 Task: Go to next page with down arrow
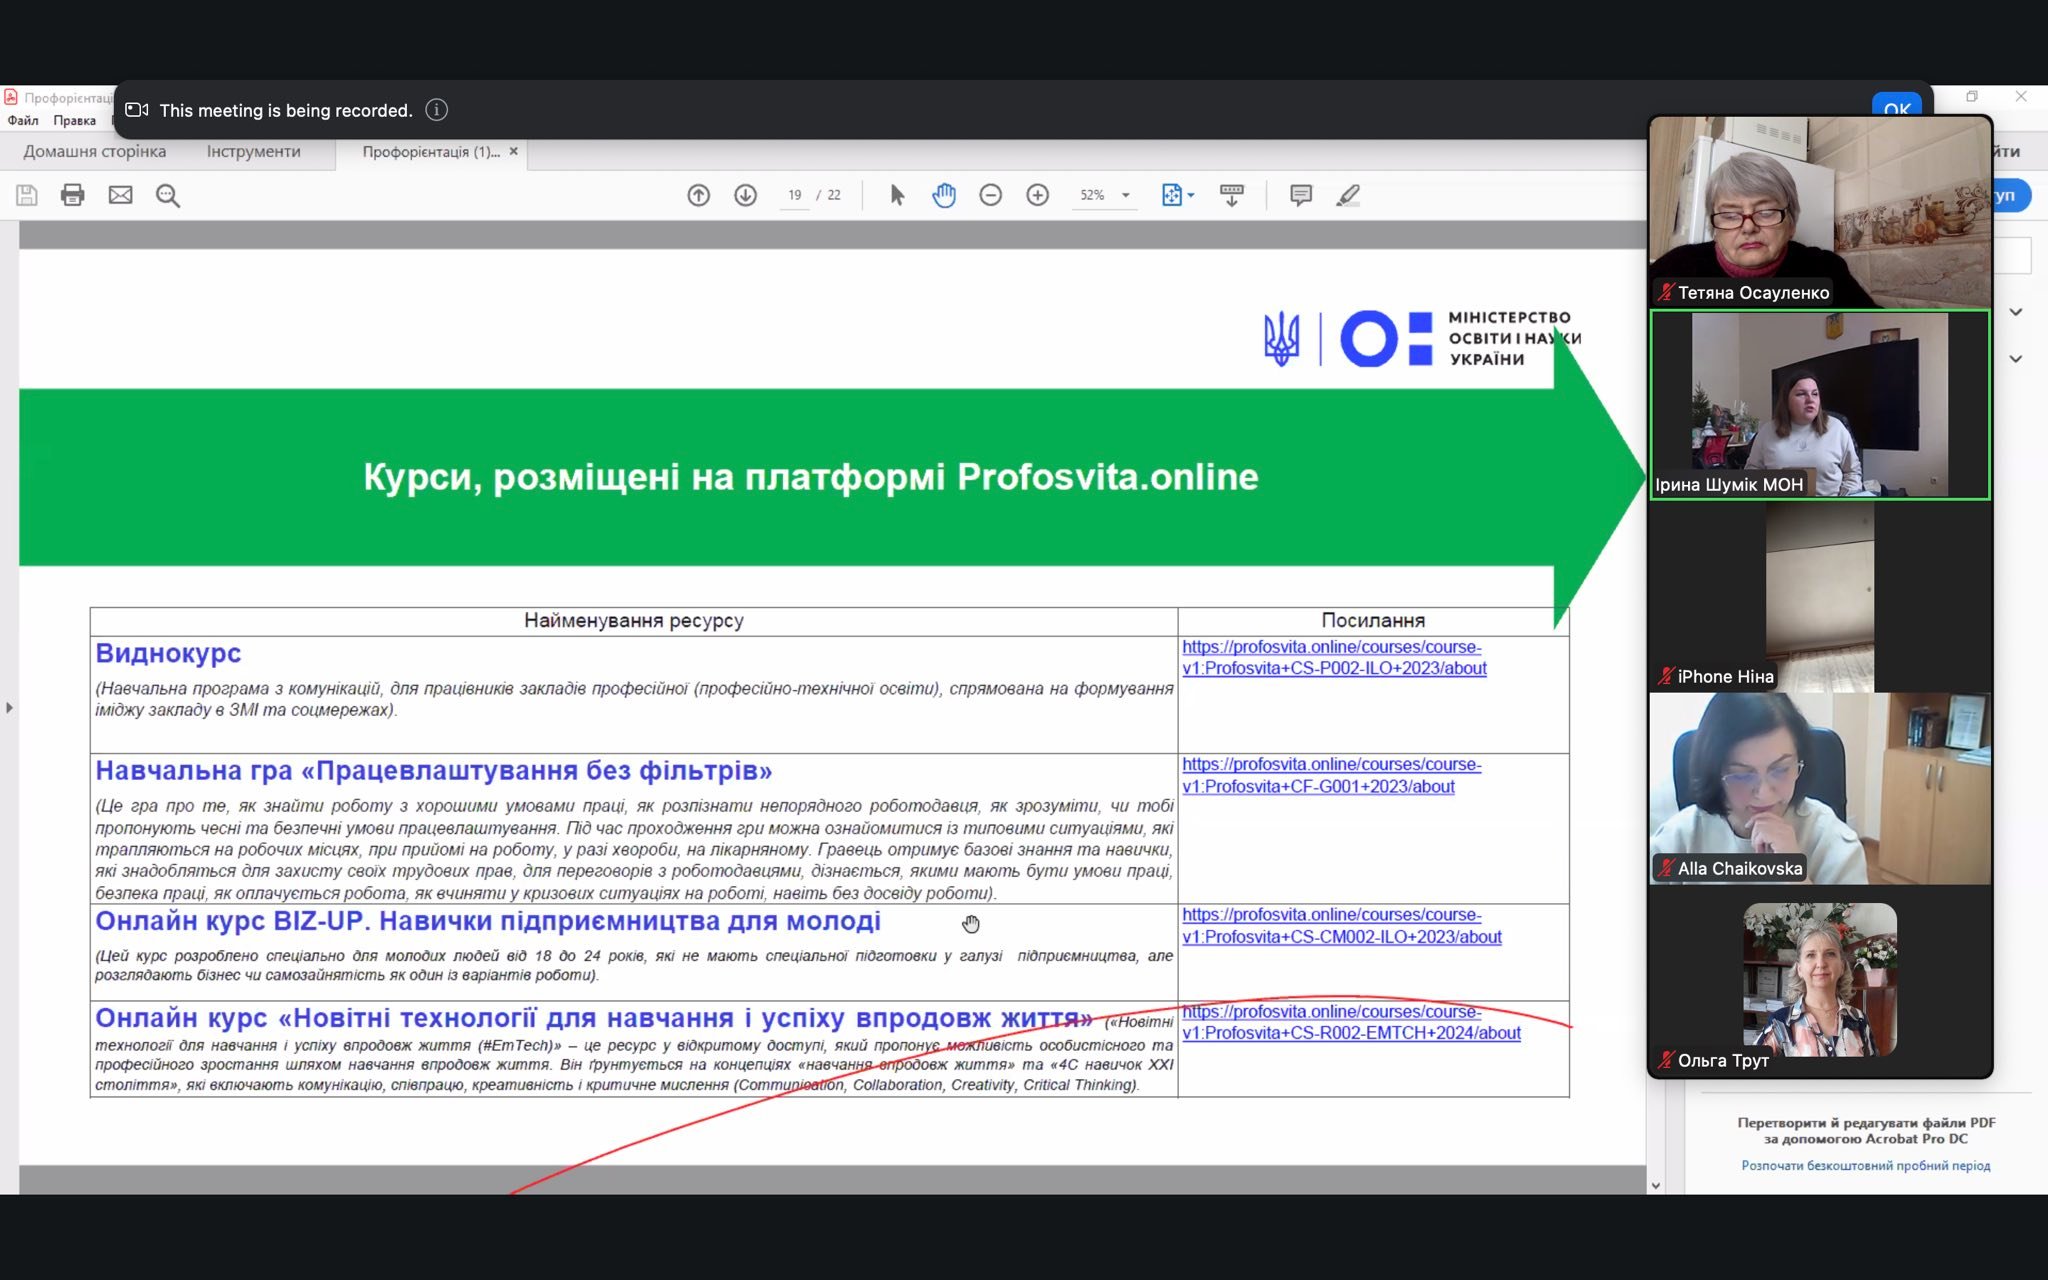pyautogui.click(x=745, y=195)
